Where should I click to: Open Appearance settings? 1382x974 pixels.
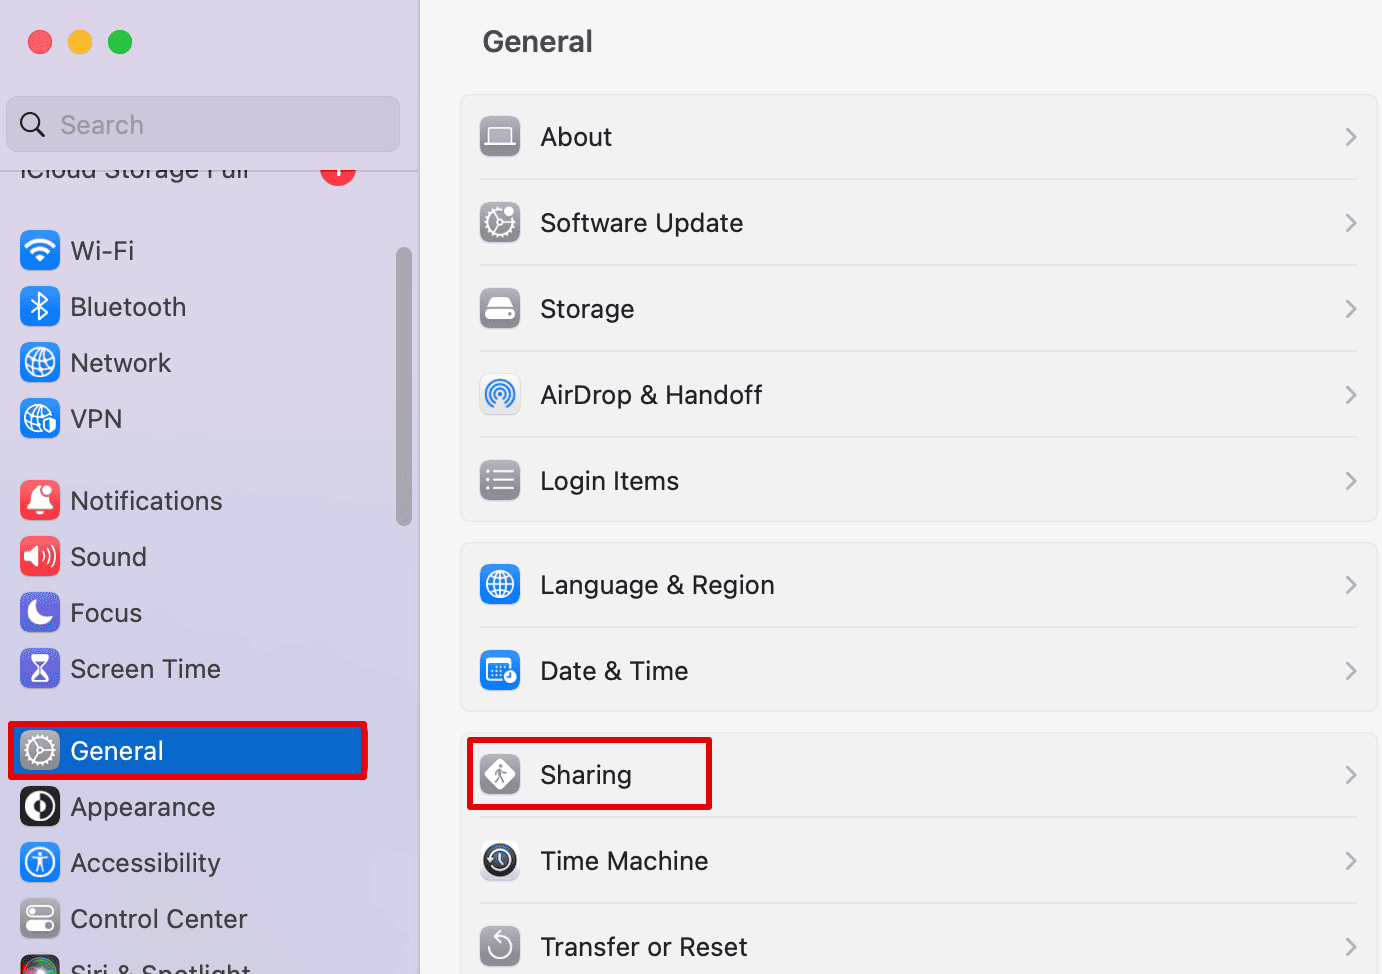(142, 806)
